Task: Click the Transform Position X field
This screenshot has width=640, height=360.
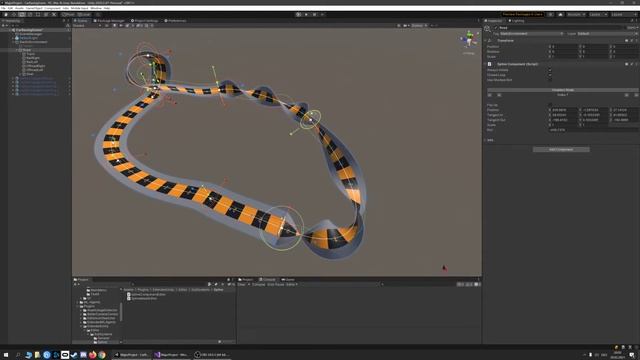Action: pyautogui.click(x=564, y=47)
